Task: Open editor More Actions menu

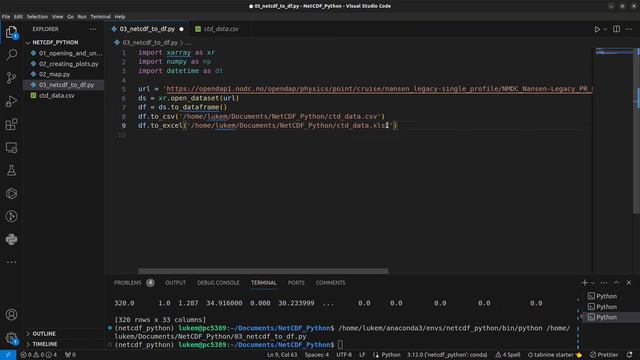Action: [x=629, y=29]
